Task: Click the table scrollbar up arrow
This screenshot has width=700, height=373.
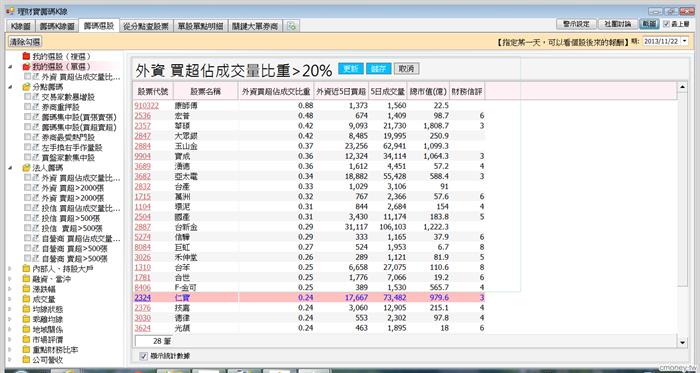Action: [683, 87]
